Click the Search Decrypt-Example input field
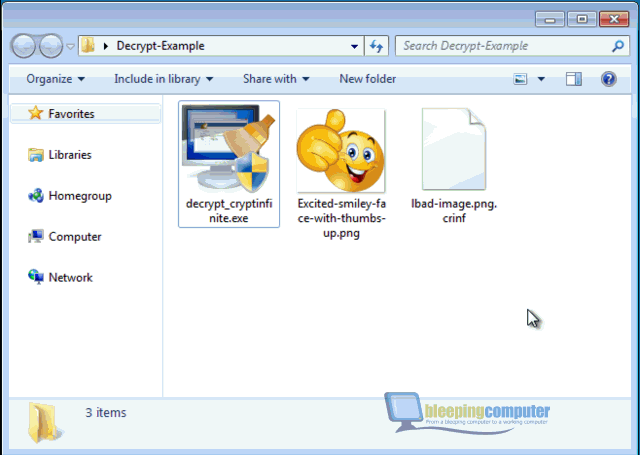This screenshot has width=640, height=455. (x=500, y=46)
